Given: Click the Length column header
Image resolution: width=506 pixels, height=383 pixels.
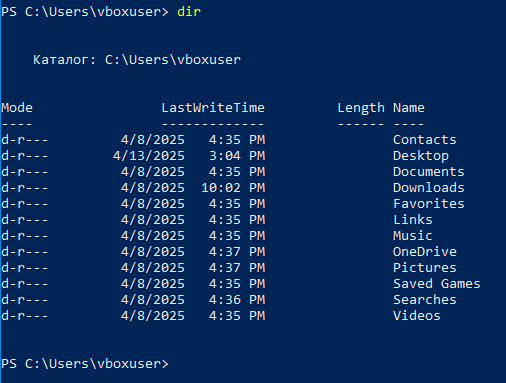Looking at the screenshot, I should pyautogui.click(x=361, y=108).
